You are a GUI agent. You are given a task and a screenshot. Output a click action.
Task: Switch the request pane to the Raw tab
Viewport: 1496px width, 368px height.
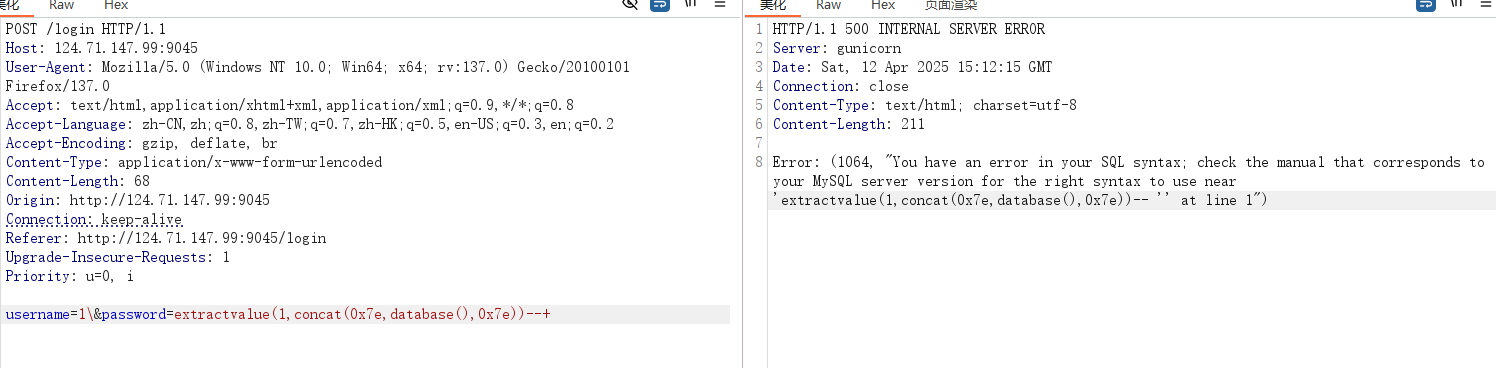(x=62, y=5)
